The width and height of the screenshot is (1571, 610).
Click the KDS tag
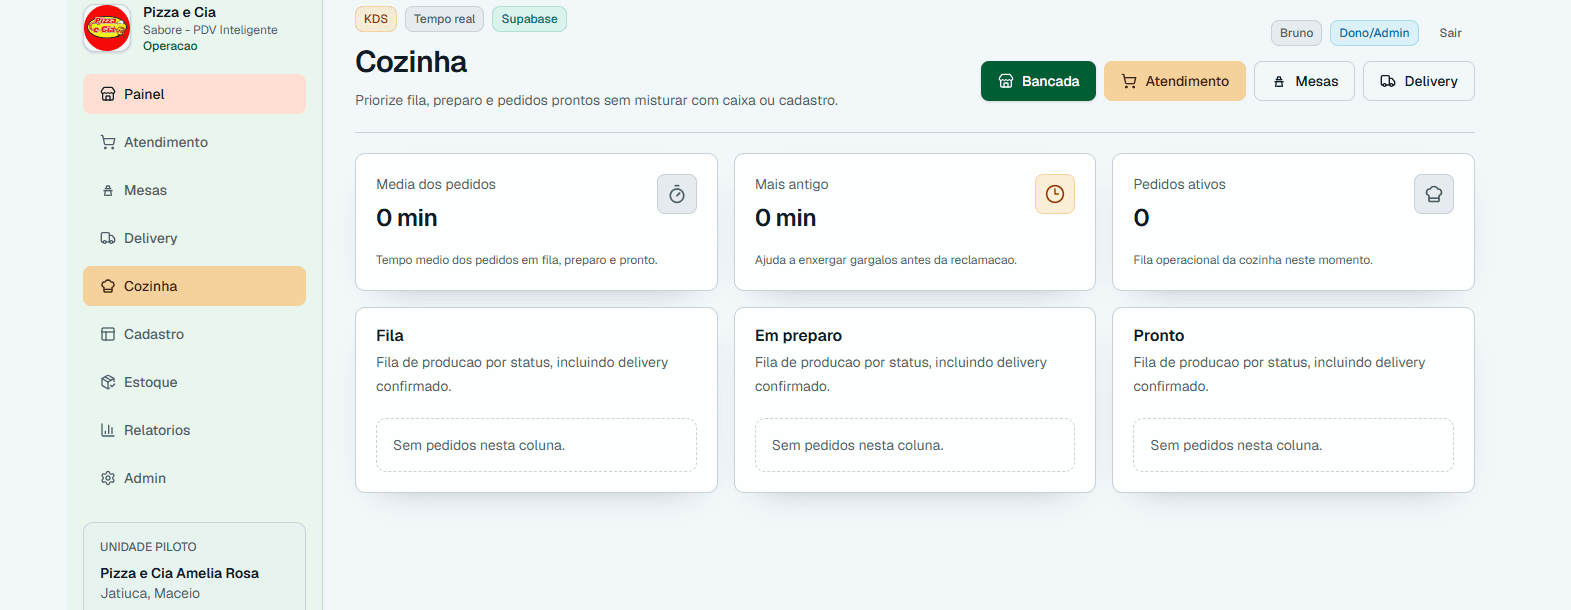(x=376, y=19)
